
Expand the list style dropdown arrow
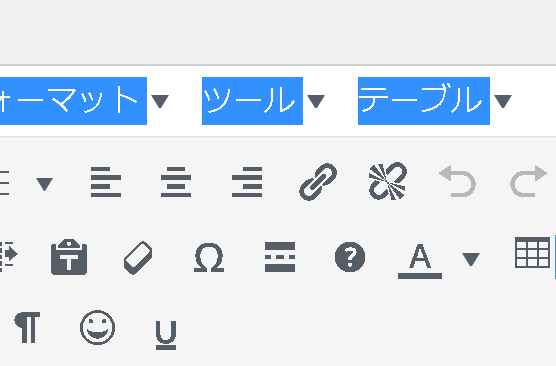pos(45,184)
